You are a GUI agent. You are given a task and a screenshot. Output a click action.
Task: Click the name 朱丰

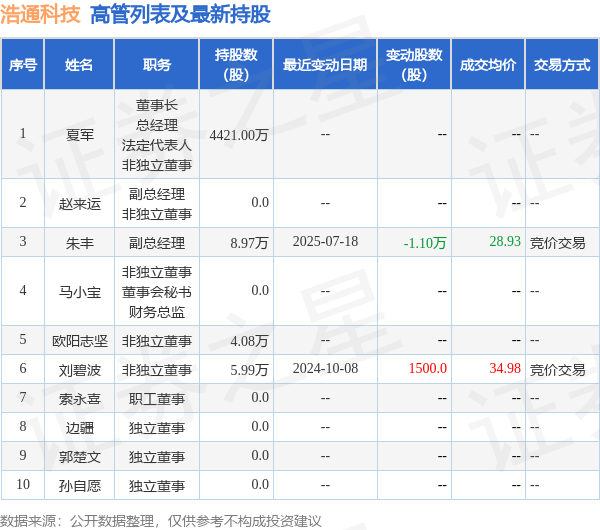click(x=80, y=243)
